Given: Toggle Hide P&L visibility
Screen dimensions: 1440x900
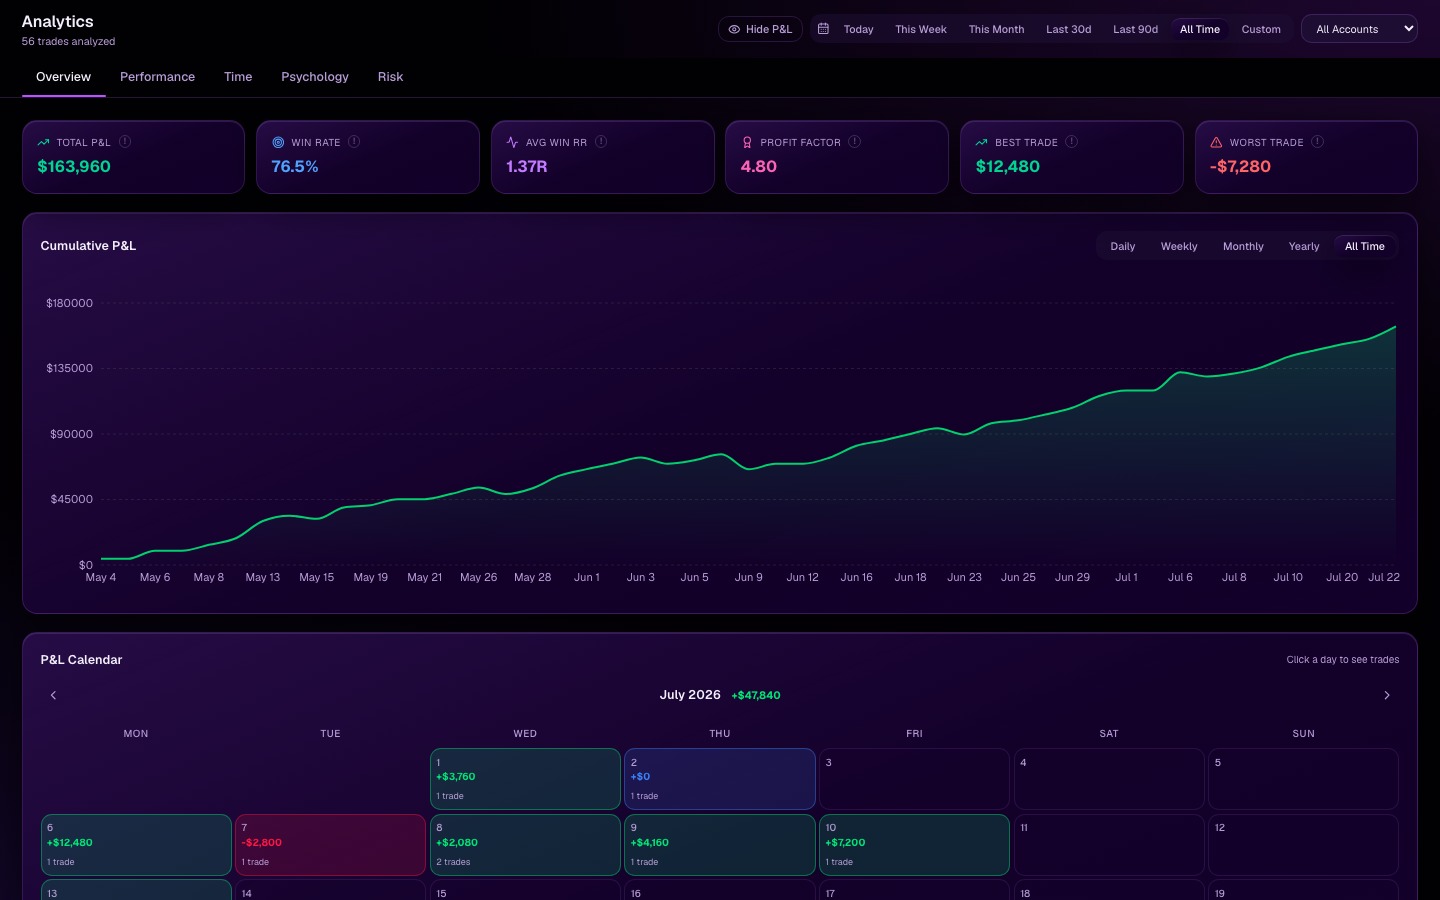Looking at the screenshot, I should 760,29.
